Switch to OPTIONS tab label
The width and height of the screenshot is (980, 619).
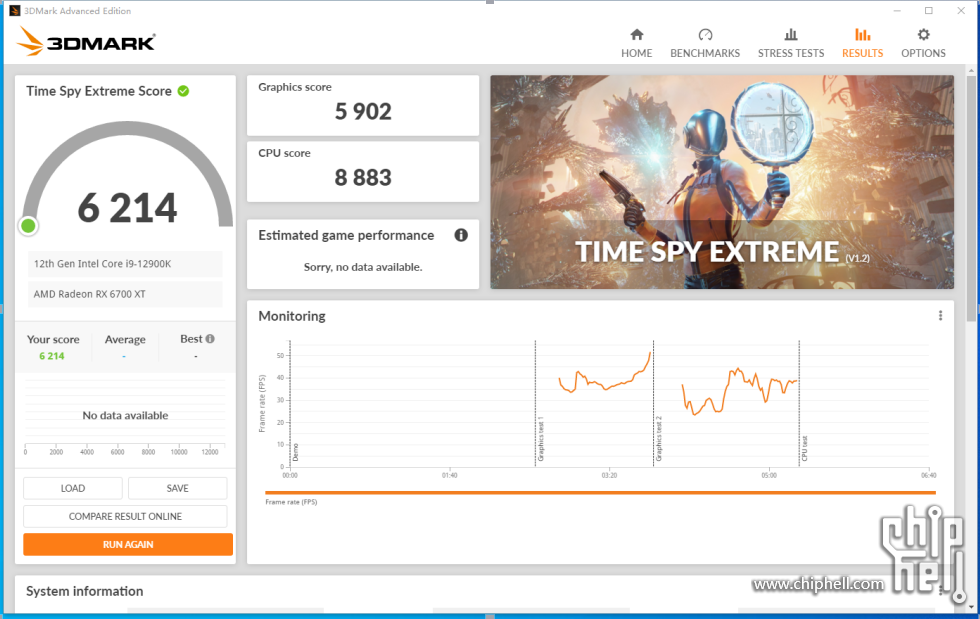tap(923, 53)
